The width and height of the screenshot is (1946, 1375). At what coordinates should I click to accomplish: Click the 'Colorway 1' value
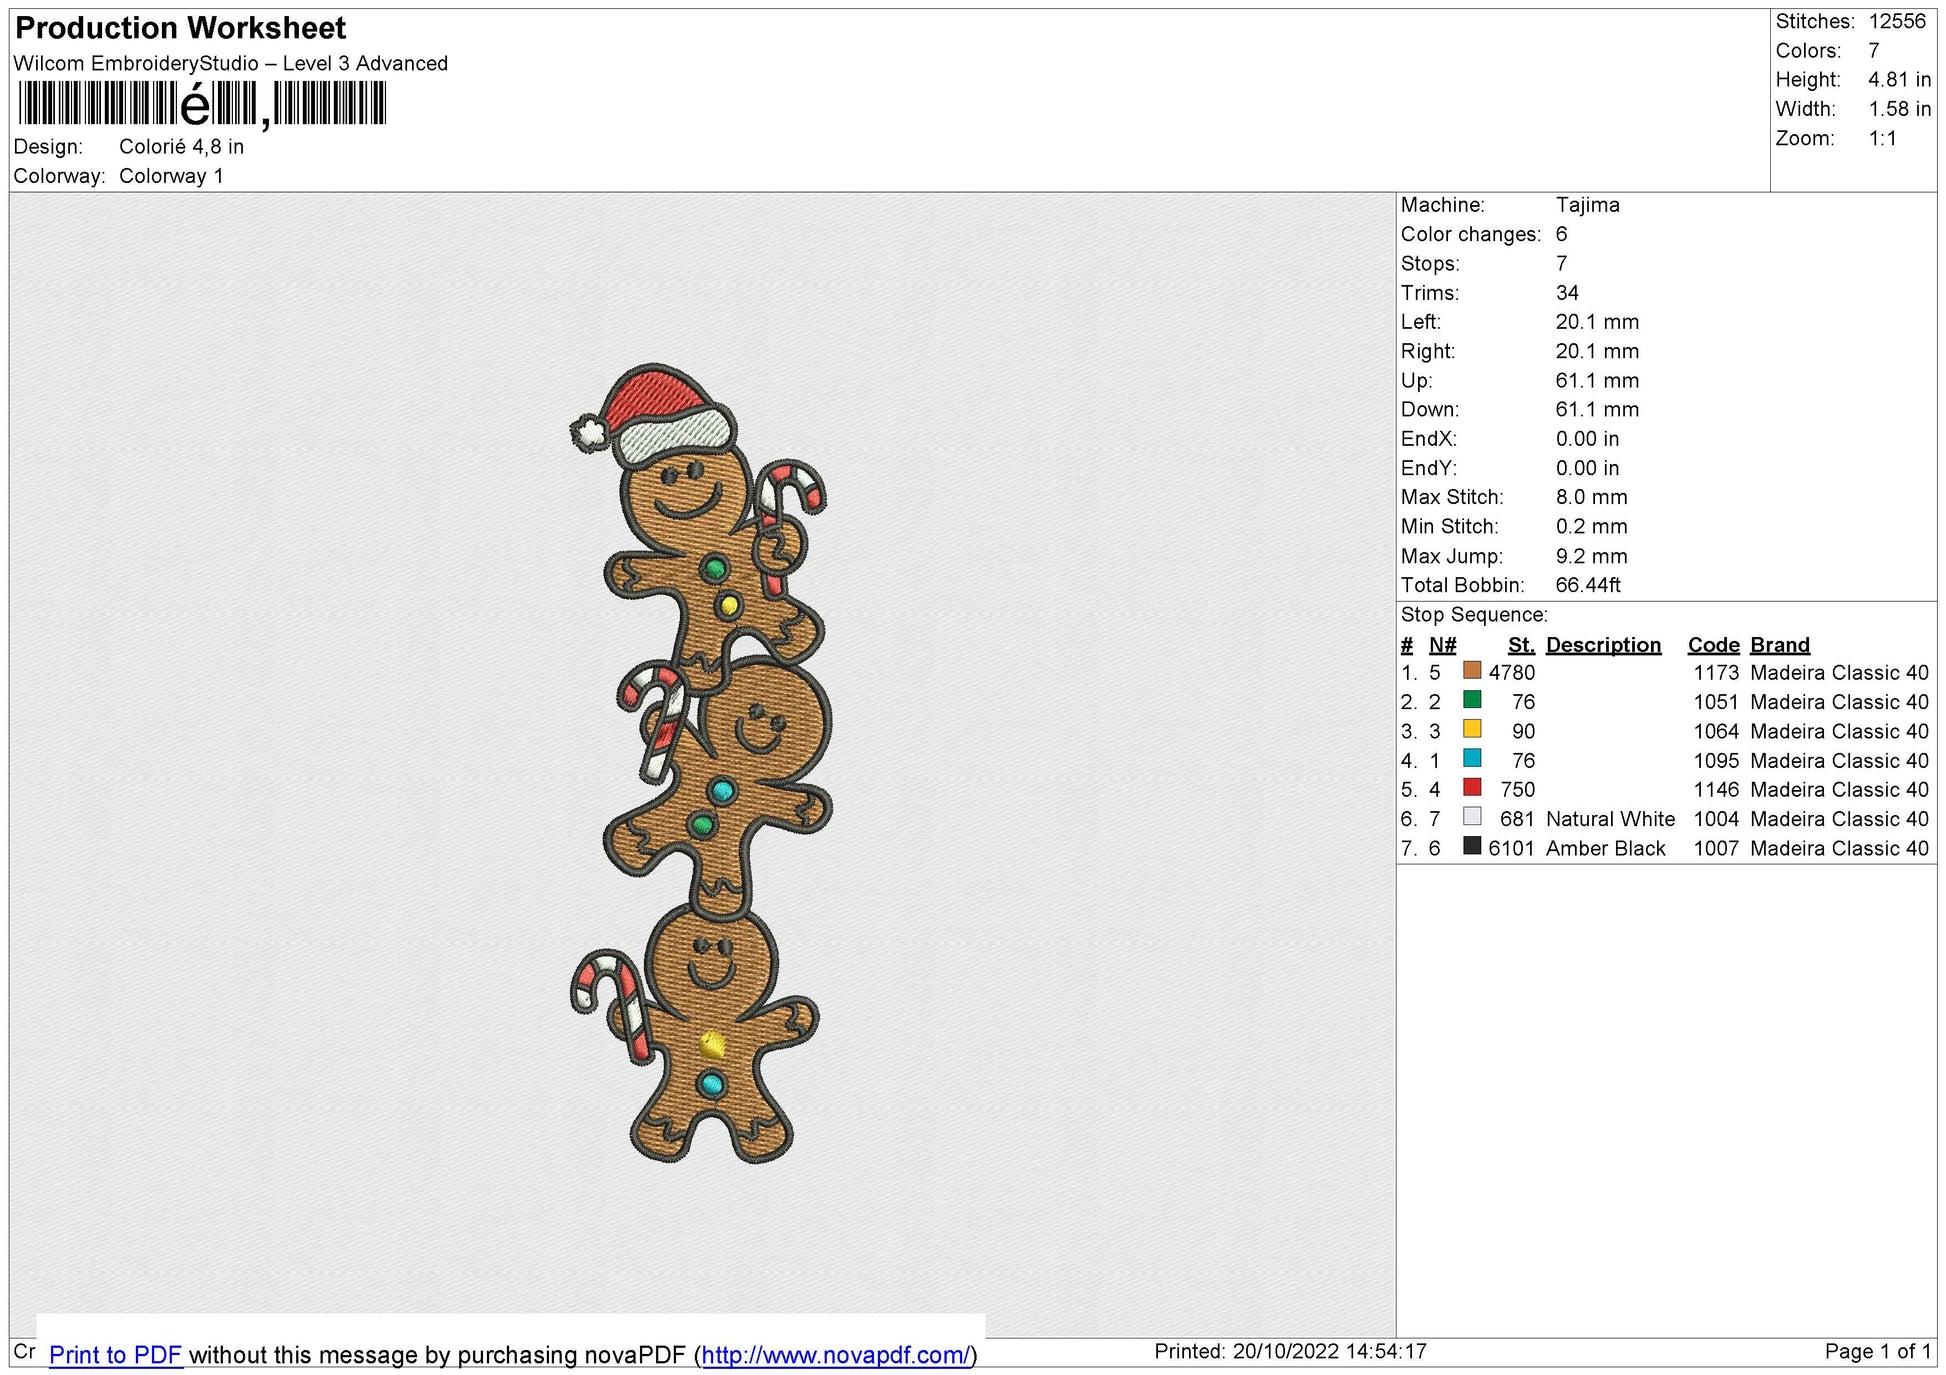point(171,176)
